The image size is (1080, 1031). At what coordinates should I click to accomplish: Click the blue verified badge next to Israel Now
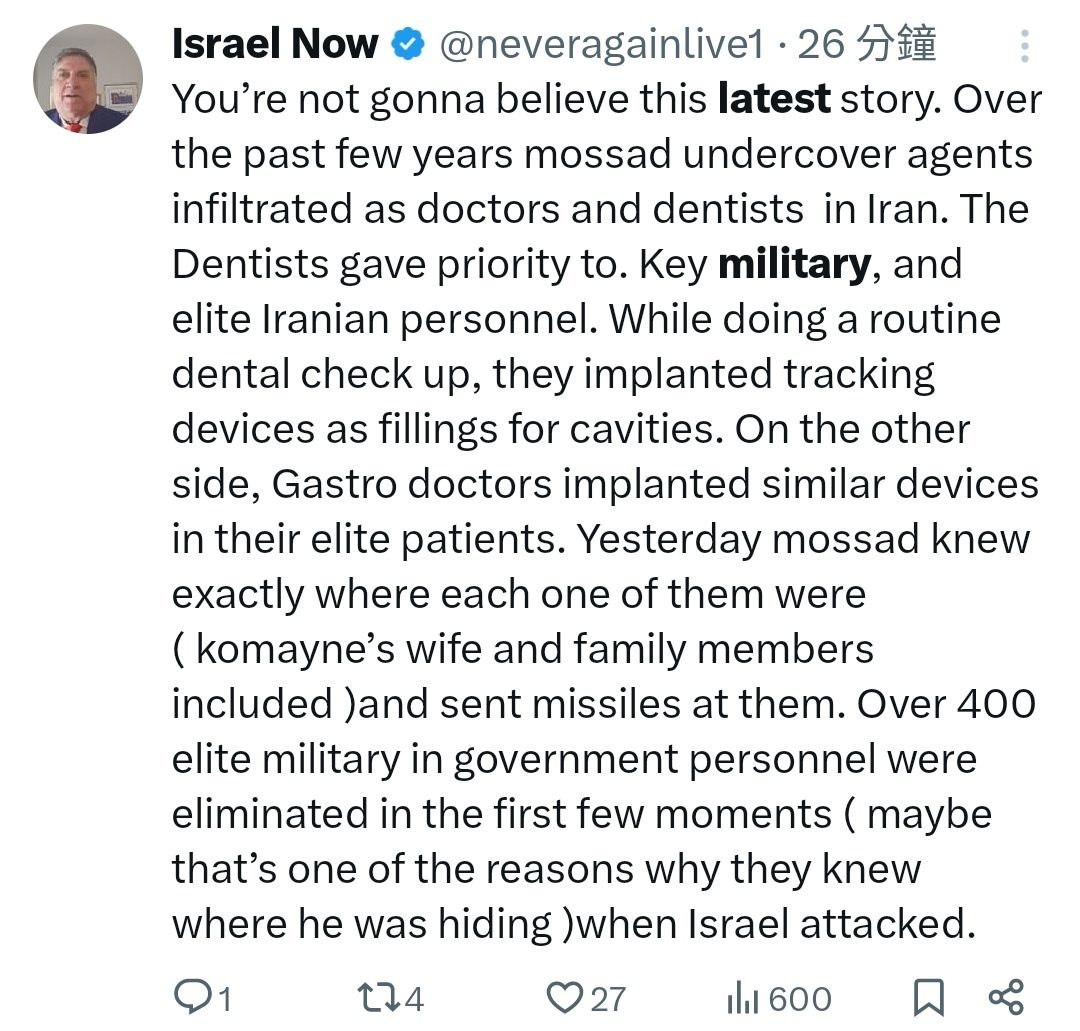(x=405, y=43)
